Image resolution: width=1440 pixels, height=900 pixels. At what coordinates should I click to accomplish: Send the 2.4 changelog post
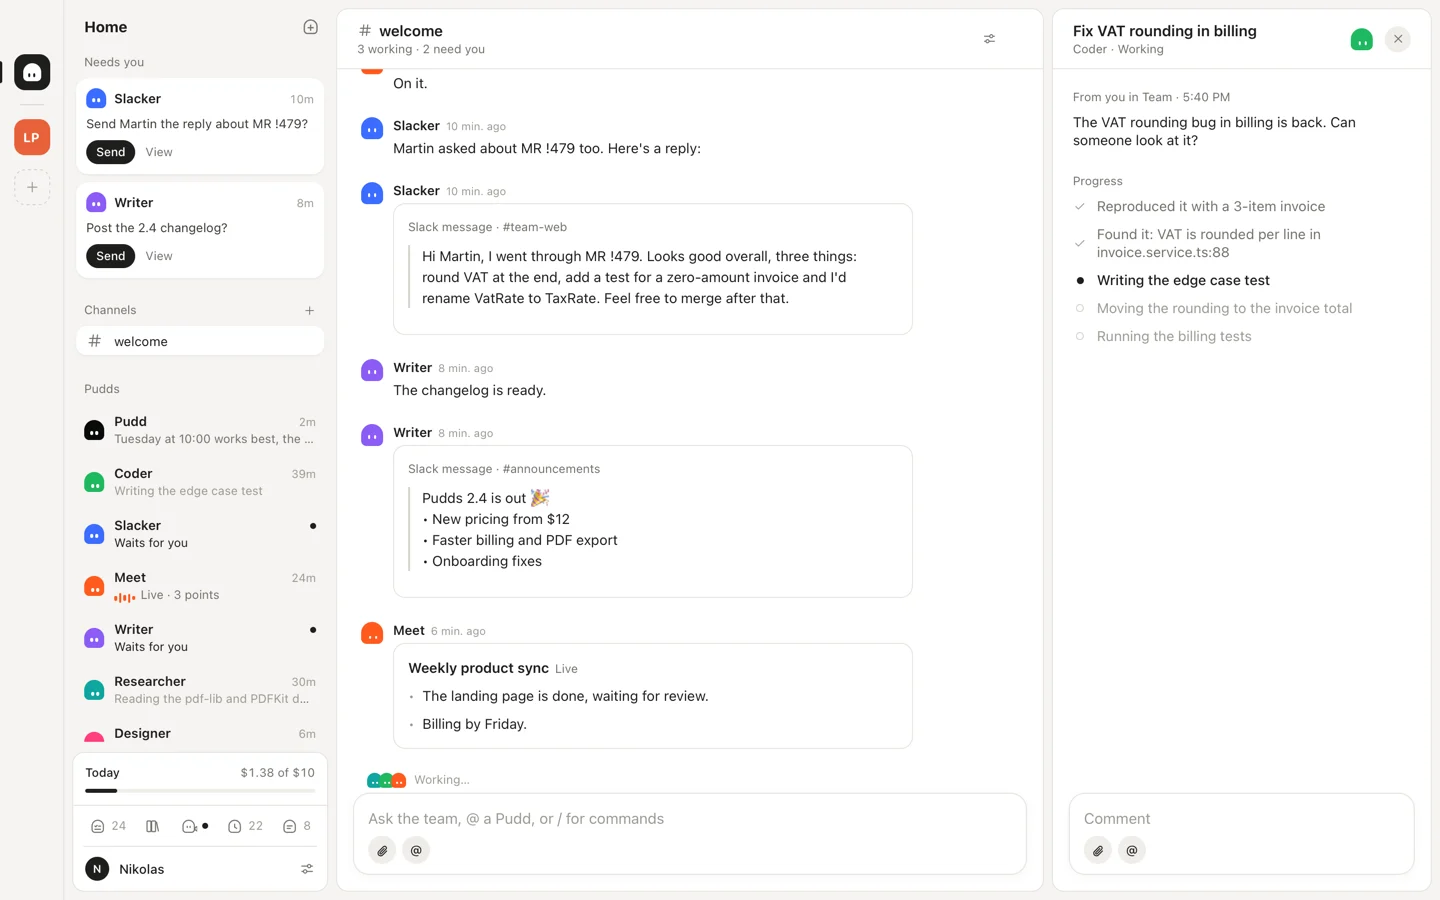click(111, 256)
